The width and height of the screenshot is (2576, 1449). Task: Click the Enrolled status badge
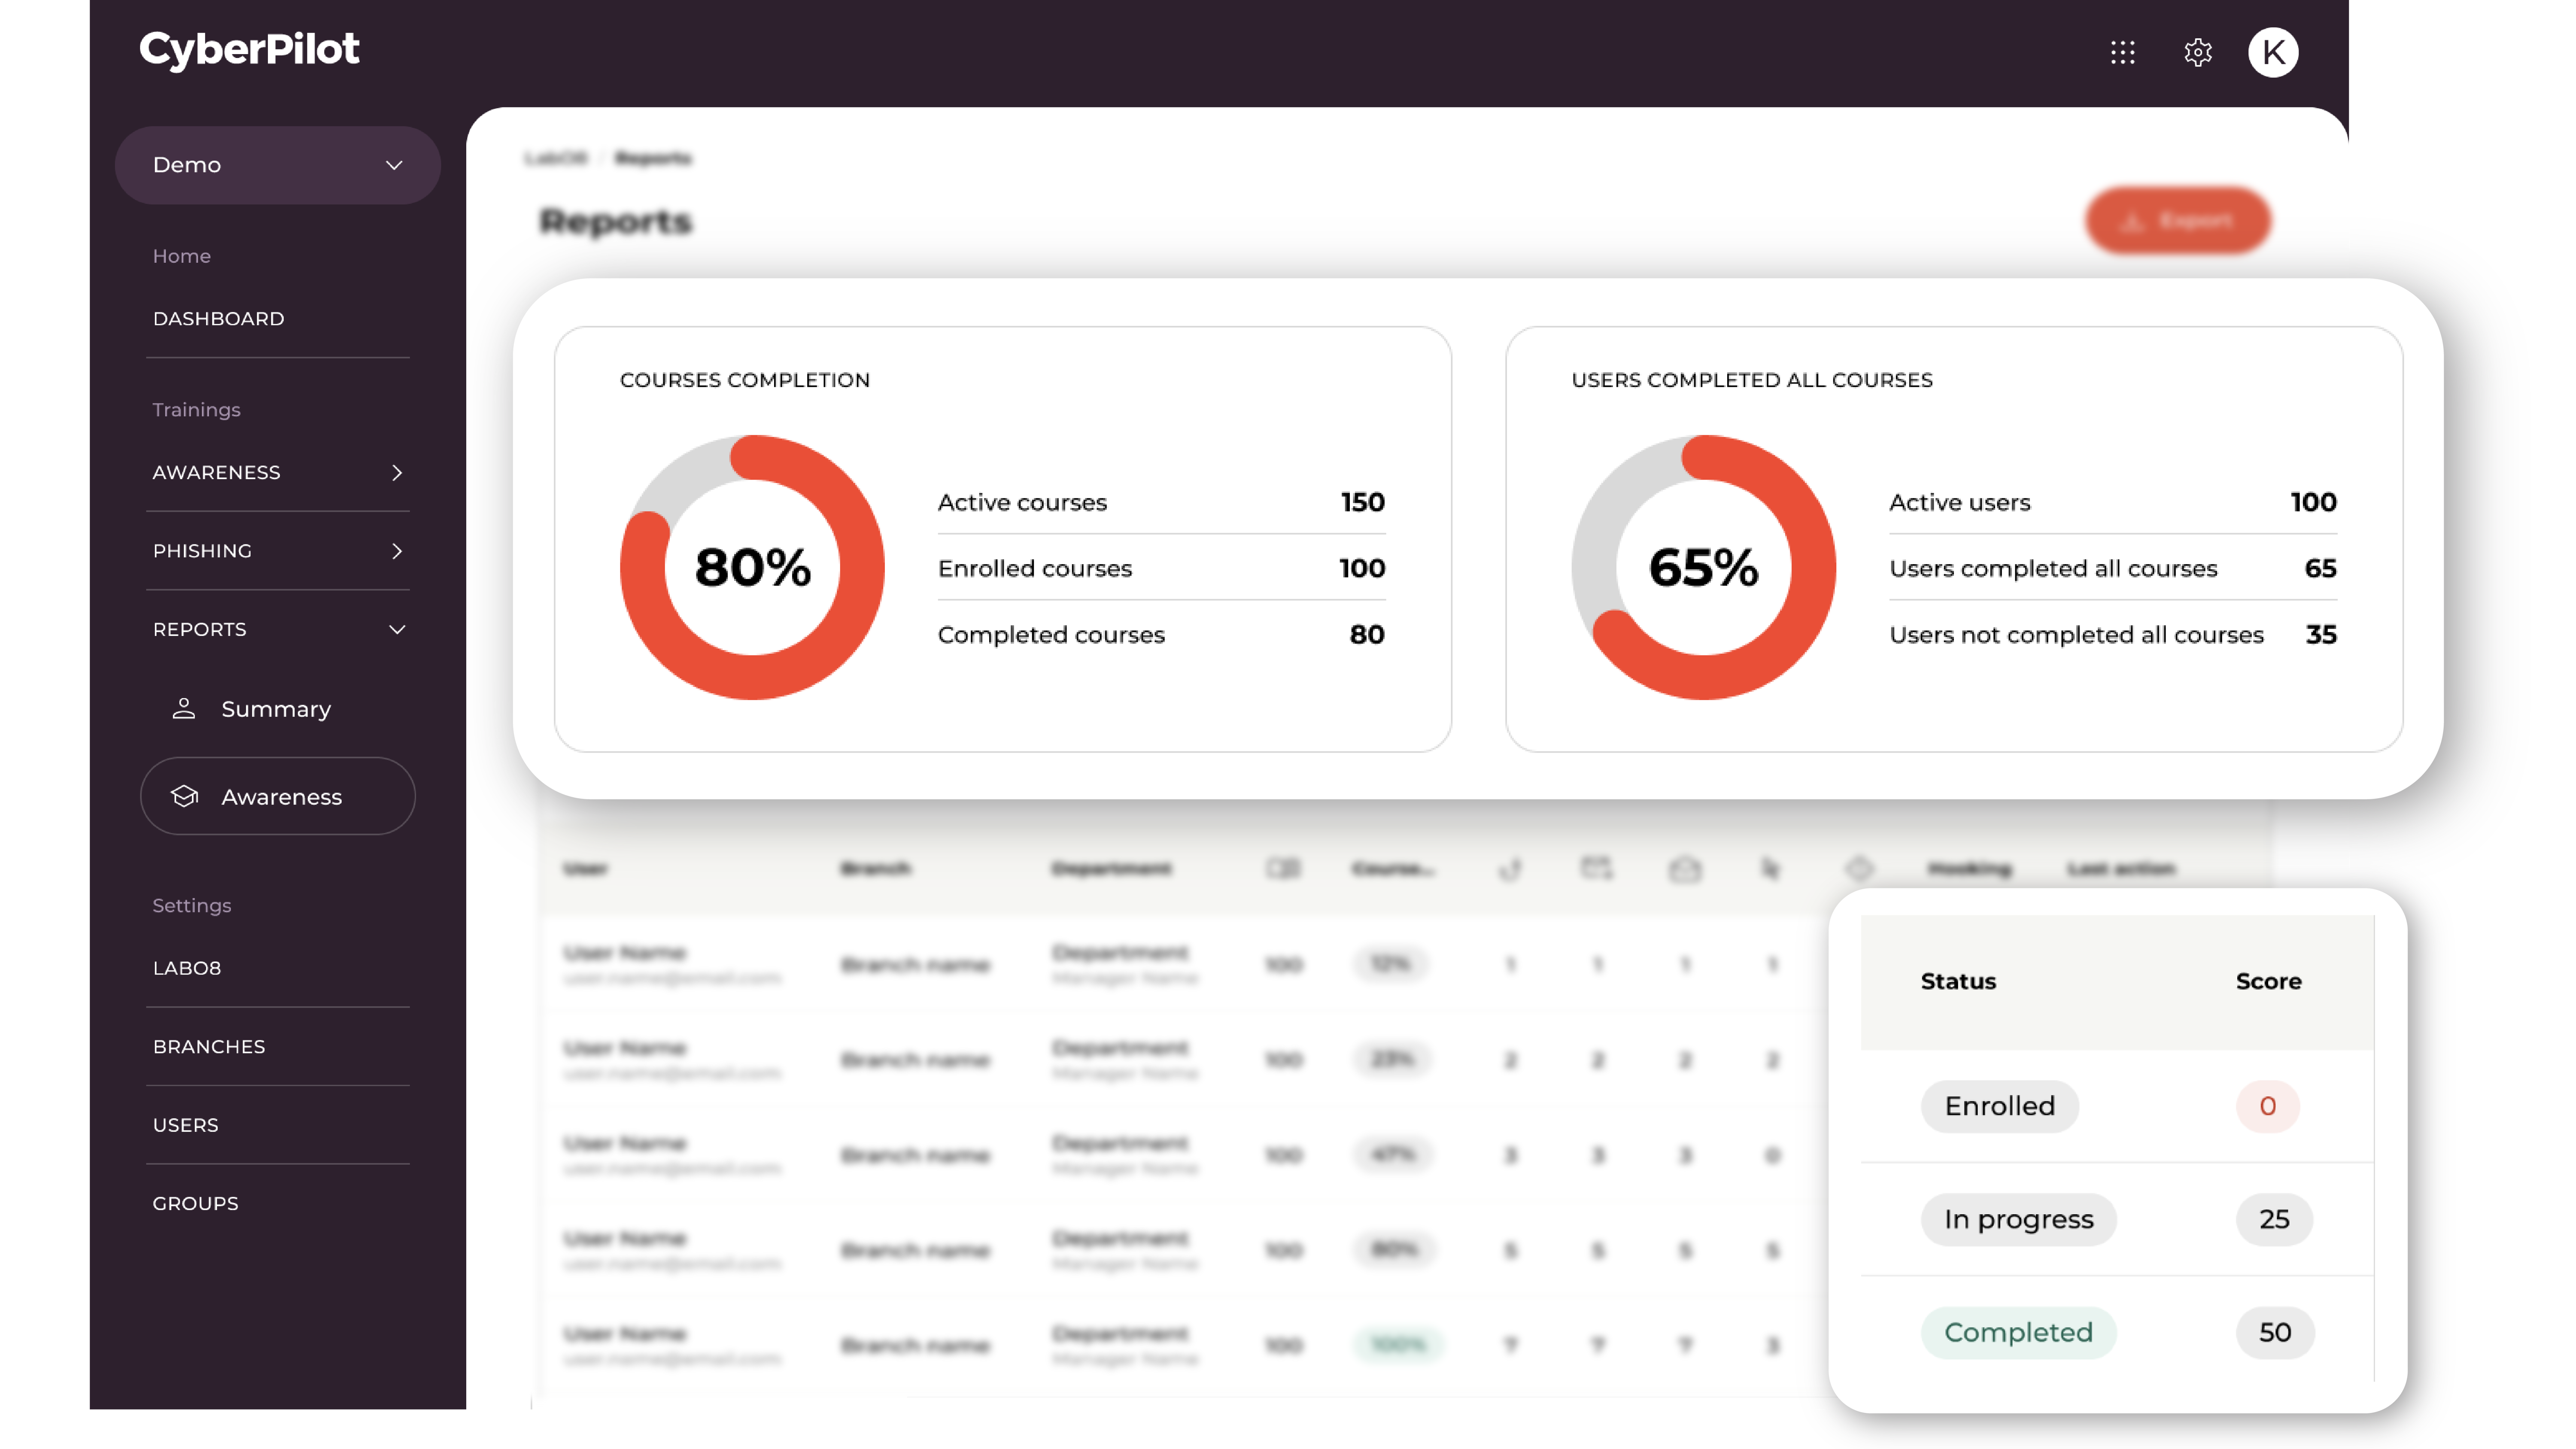click(x=2000, y=1106)
